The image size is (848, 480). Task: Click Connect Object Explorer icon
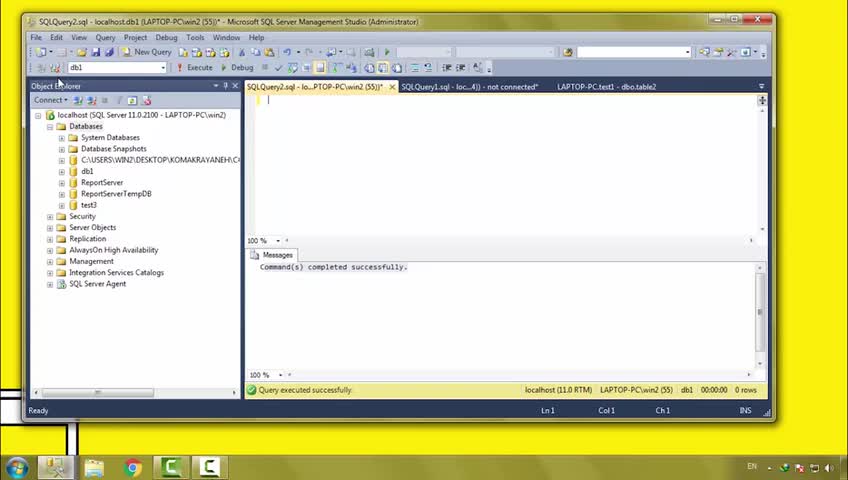point(78,101)
